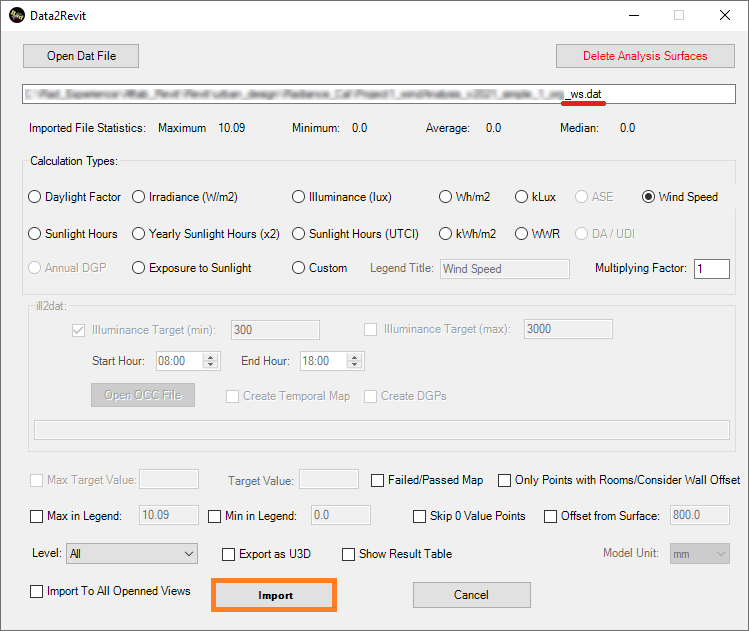The height and width of the screenshot is (631, 749).
Task: Enable Only Points with Rooms/Consider Wall Offset
Action: click(504, 480)
